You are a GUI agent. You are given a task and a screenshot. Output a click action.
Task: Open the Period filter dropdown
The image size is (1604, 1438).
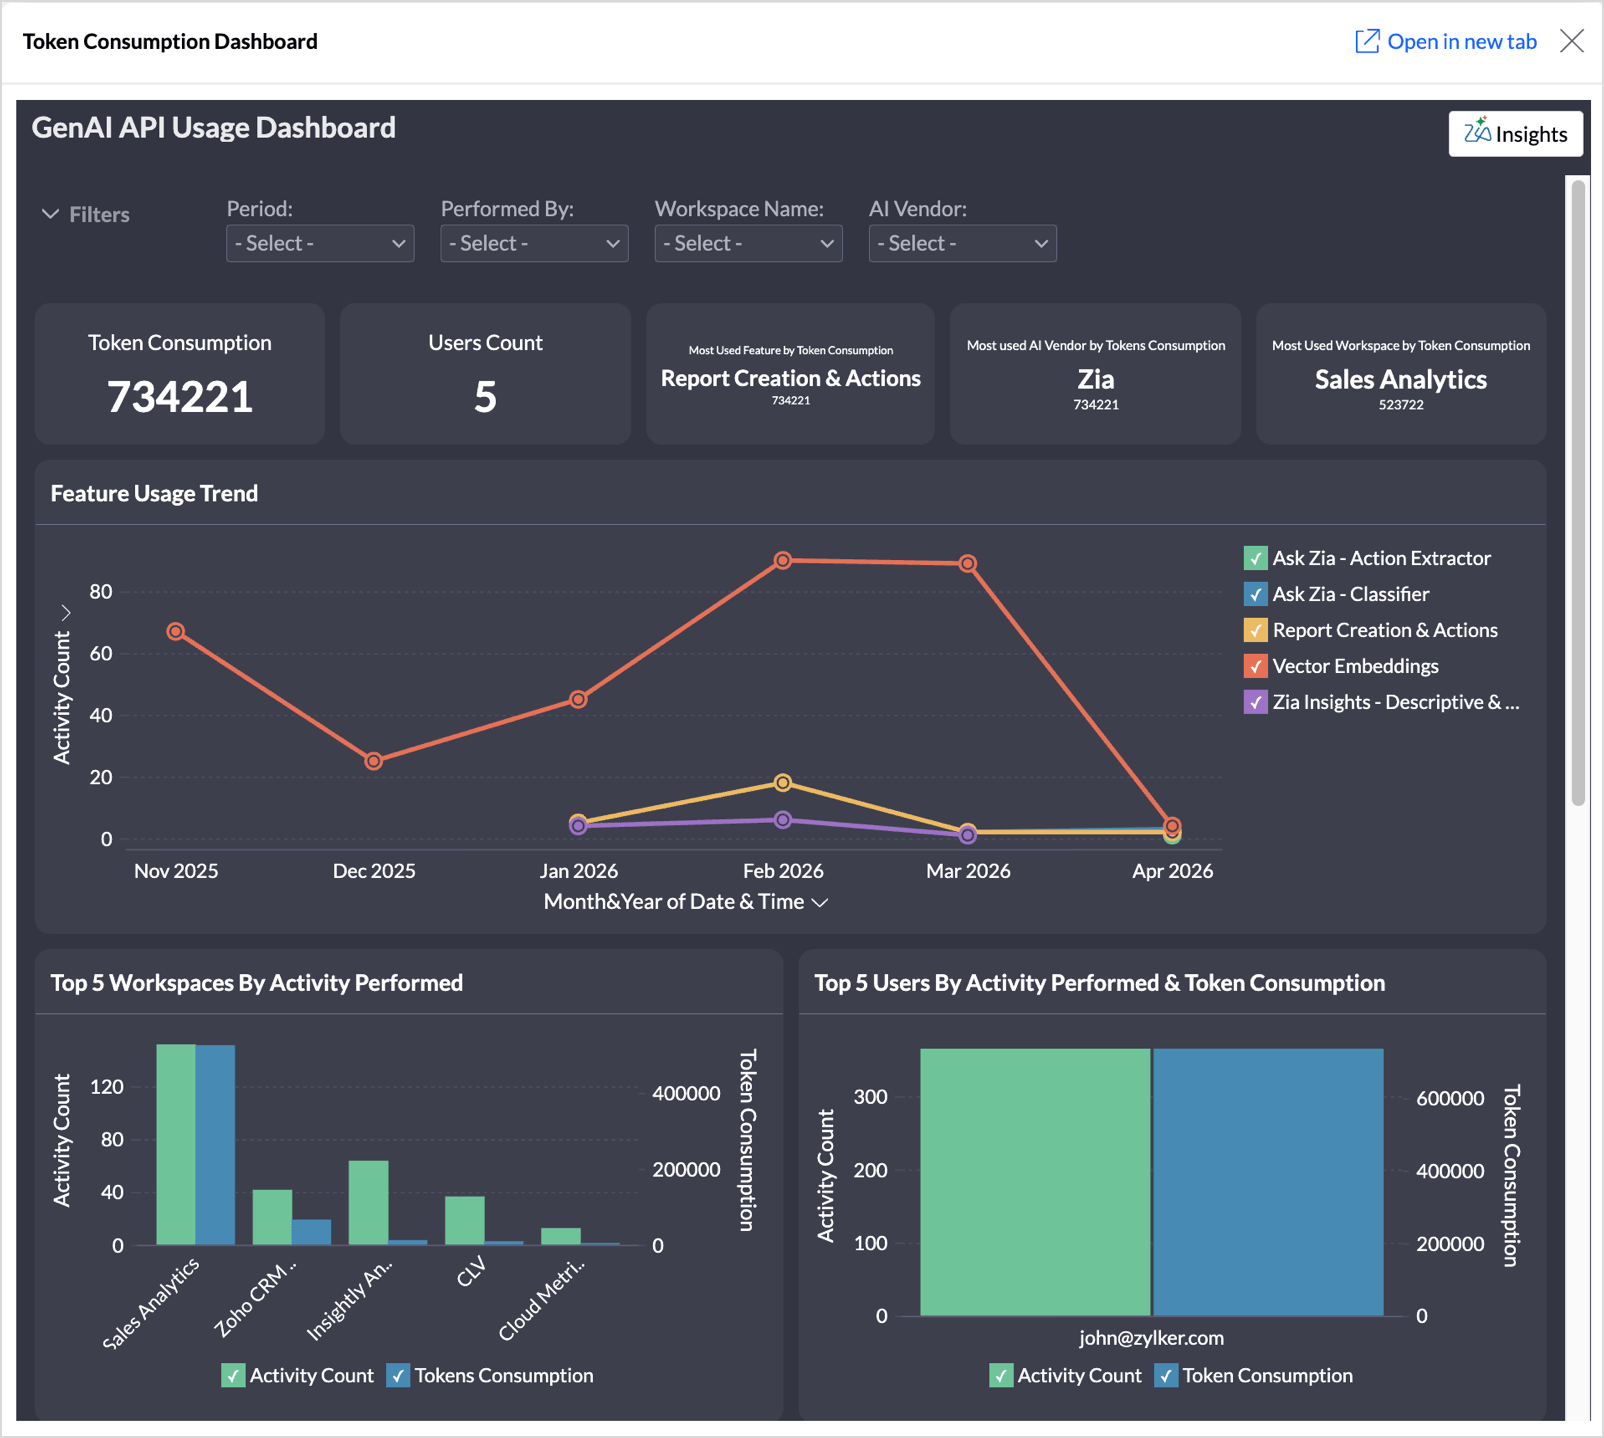pos(320,244)
